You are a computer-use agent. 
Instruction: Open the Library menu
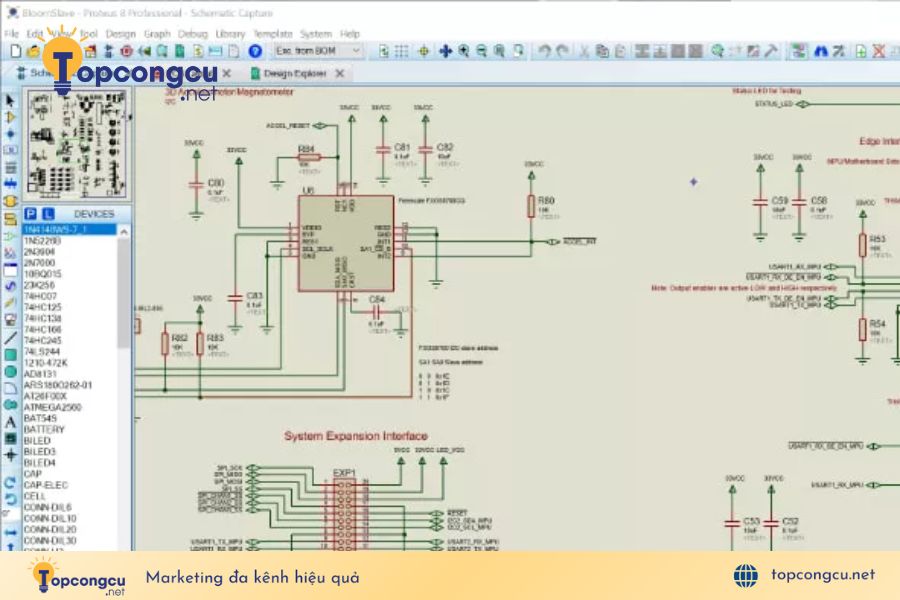tap(230, 34)
